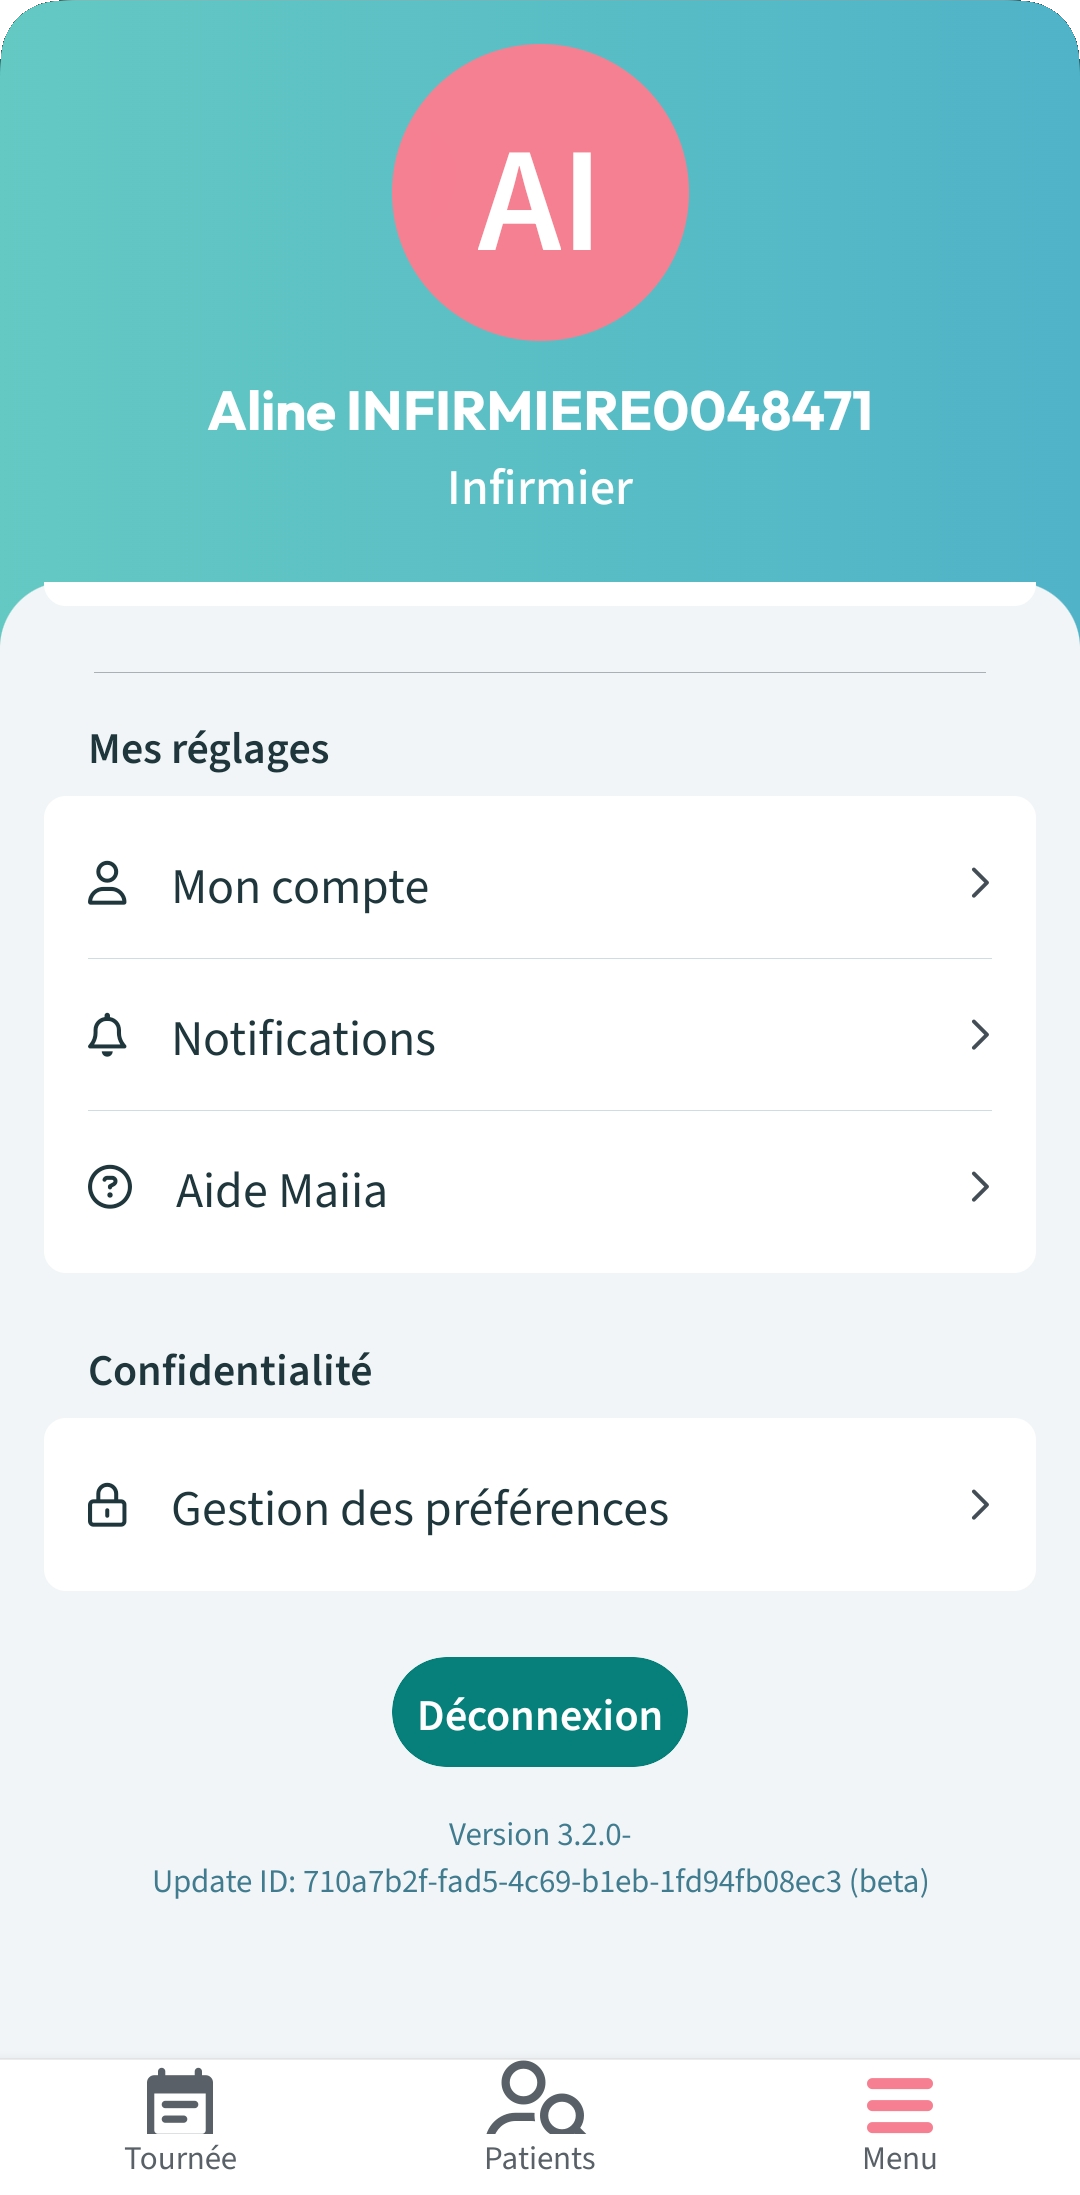This screenshot has height=2195, width=1080.
Task: Click the pink AI avatar circle
Action: [x=540, y=193]
